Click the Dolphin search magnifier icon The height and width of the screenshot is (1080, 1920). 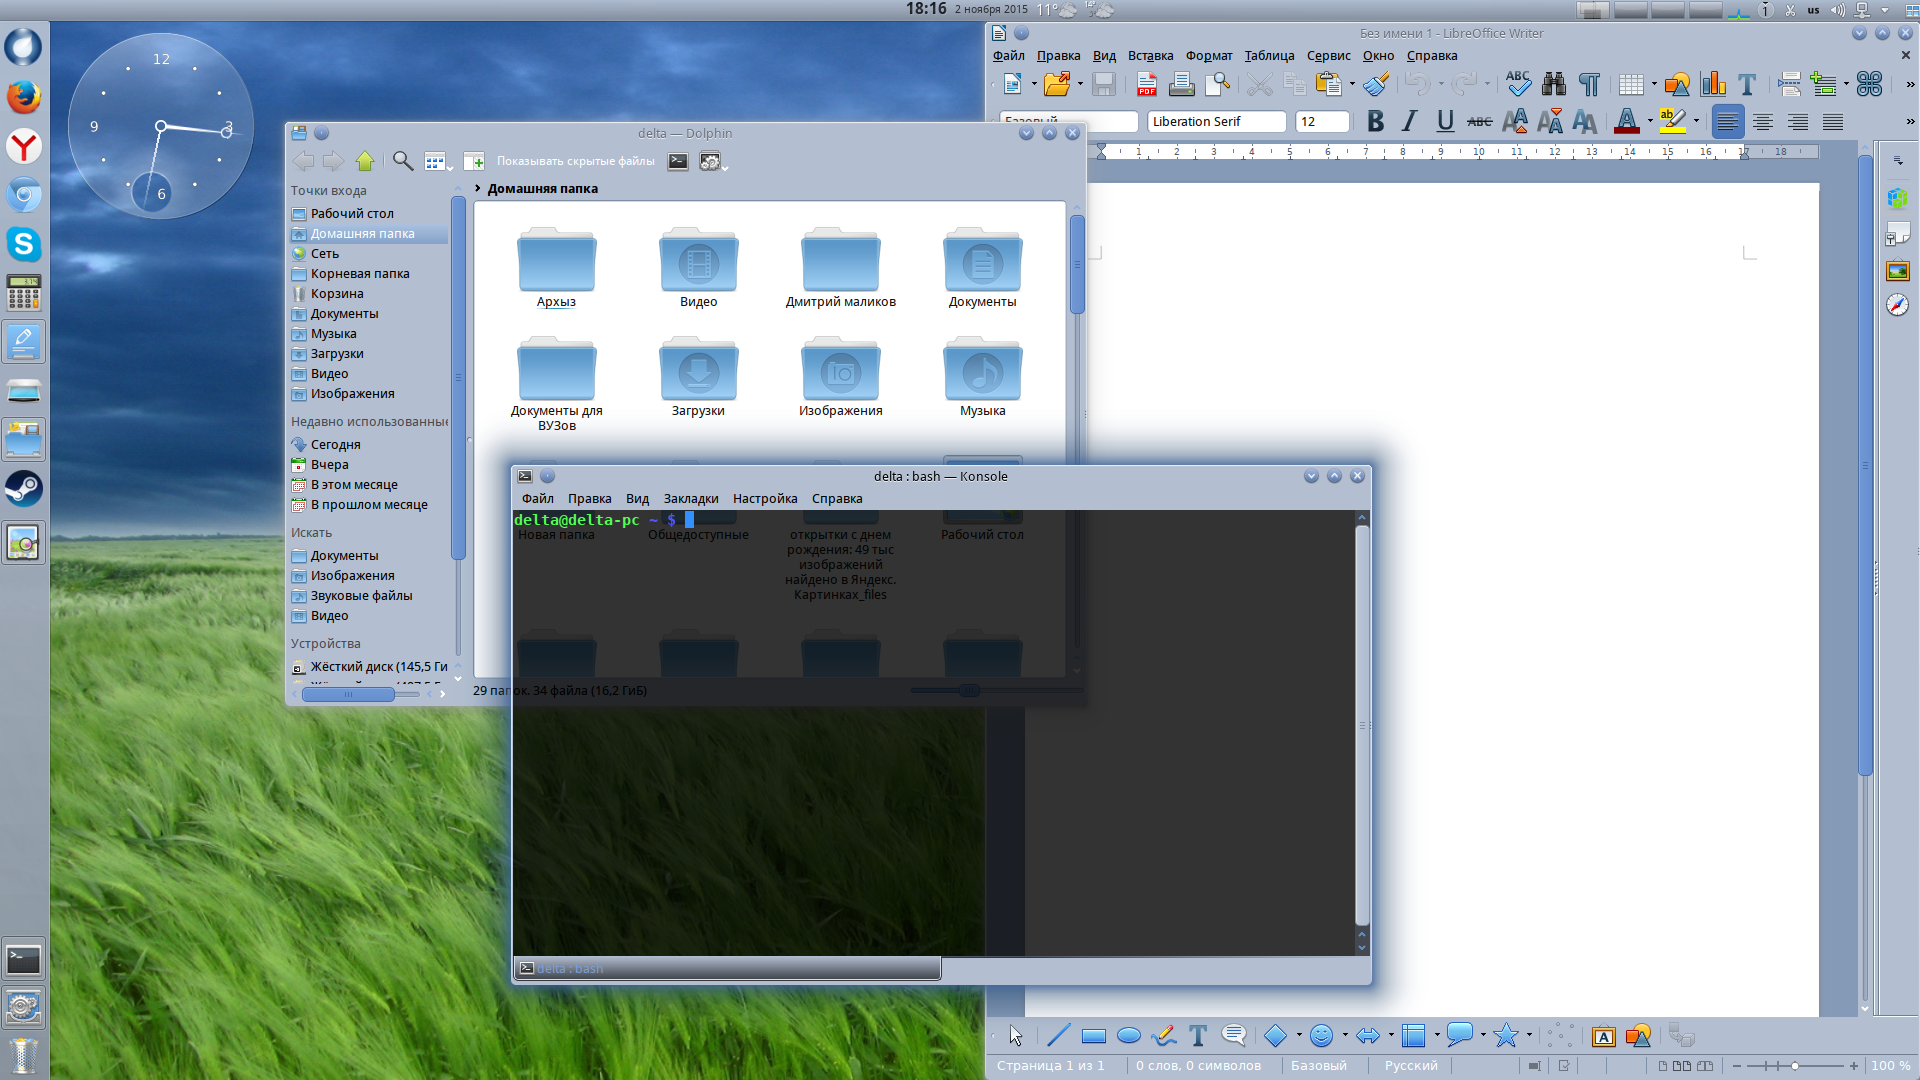click(402, 161)
